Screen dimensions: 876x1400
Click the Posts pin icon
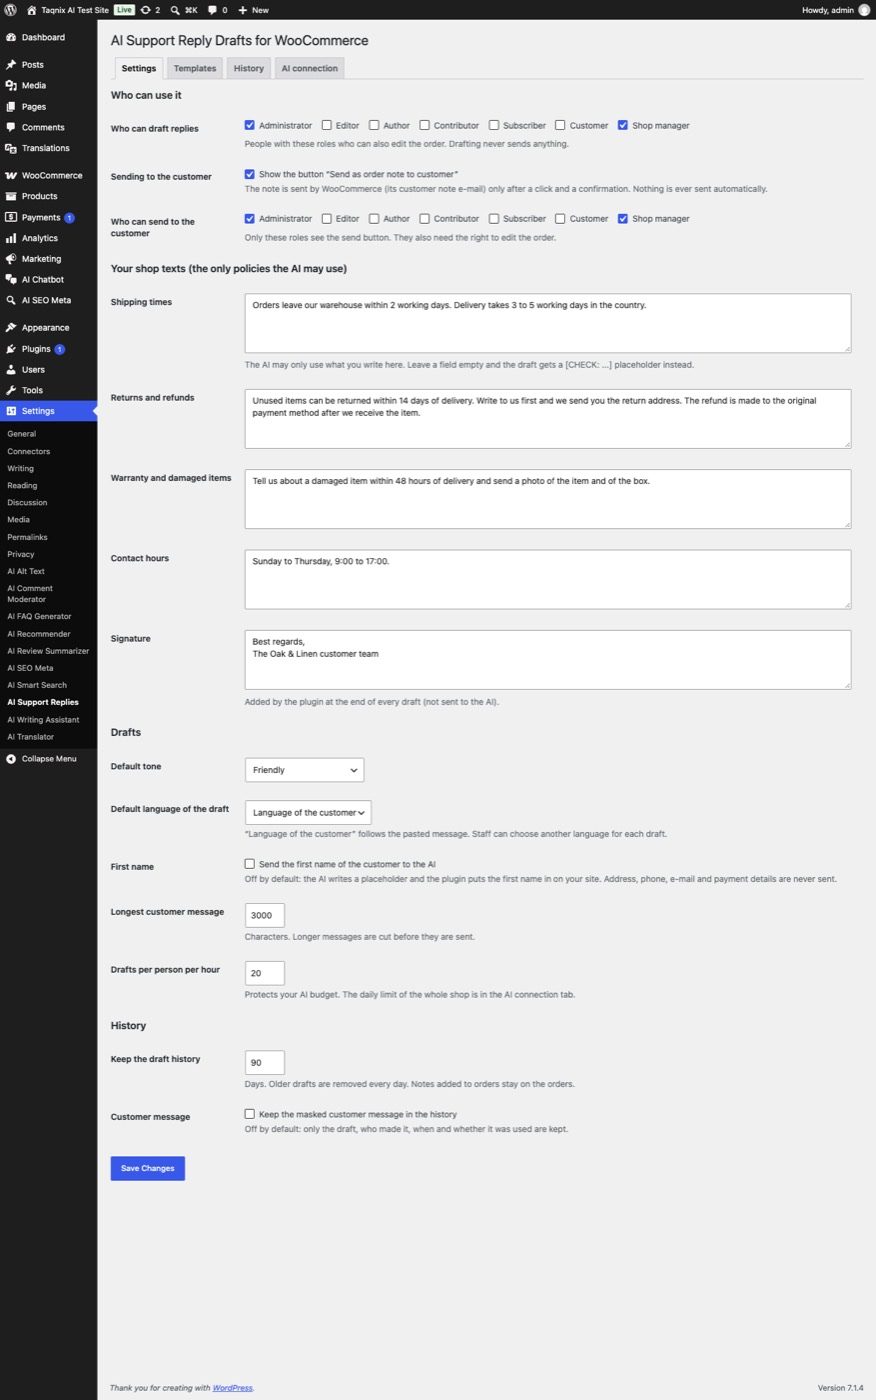pyautogui.click(x=11, y=65)
